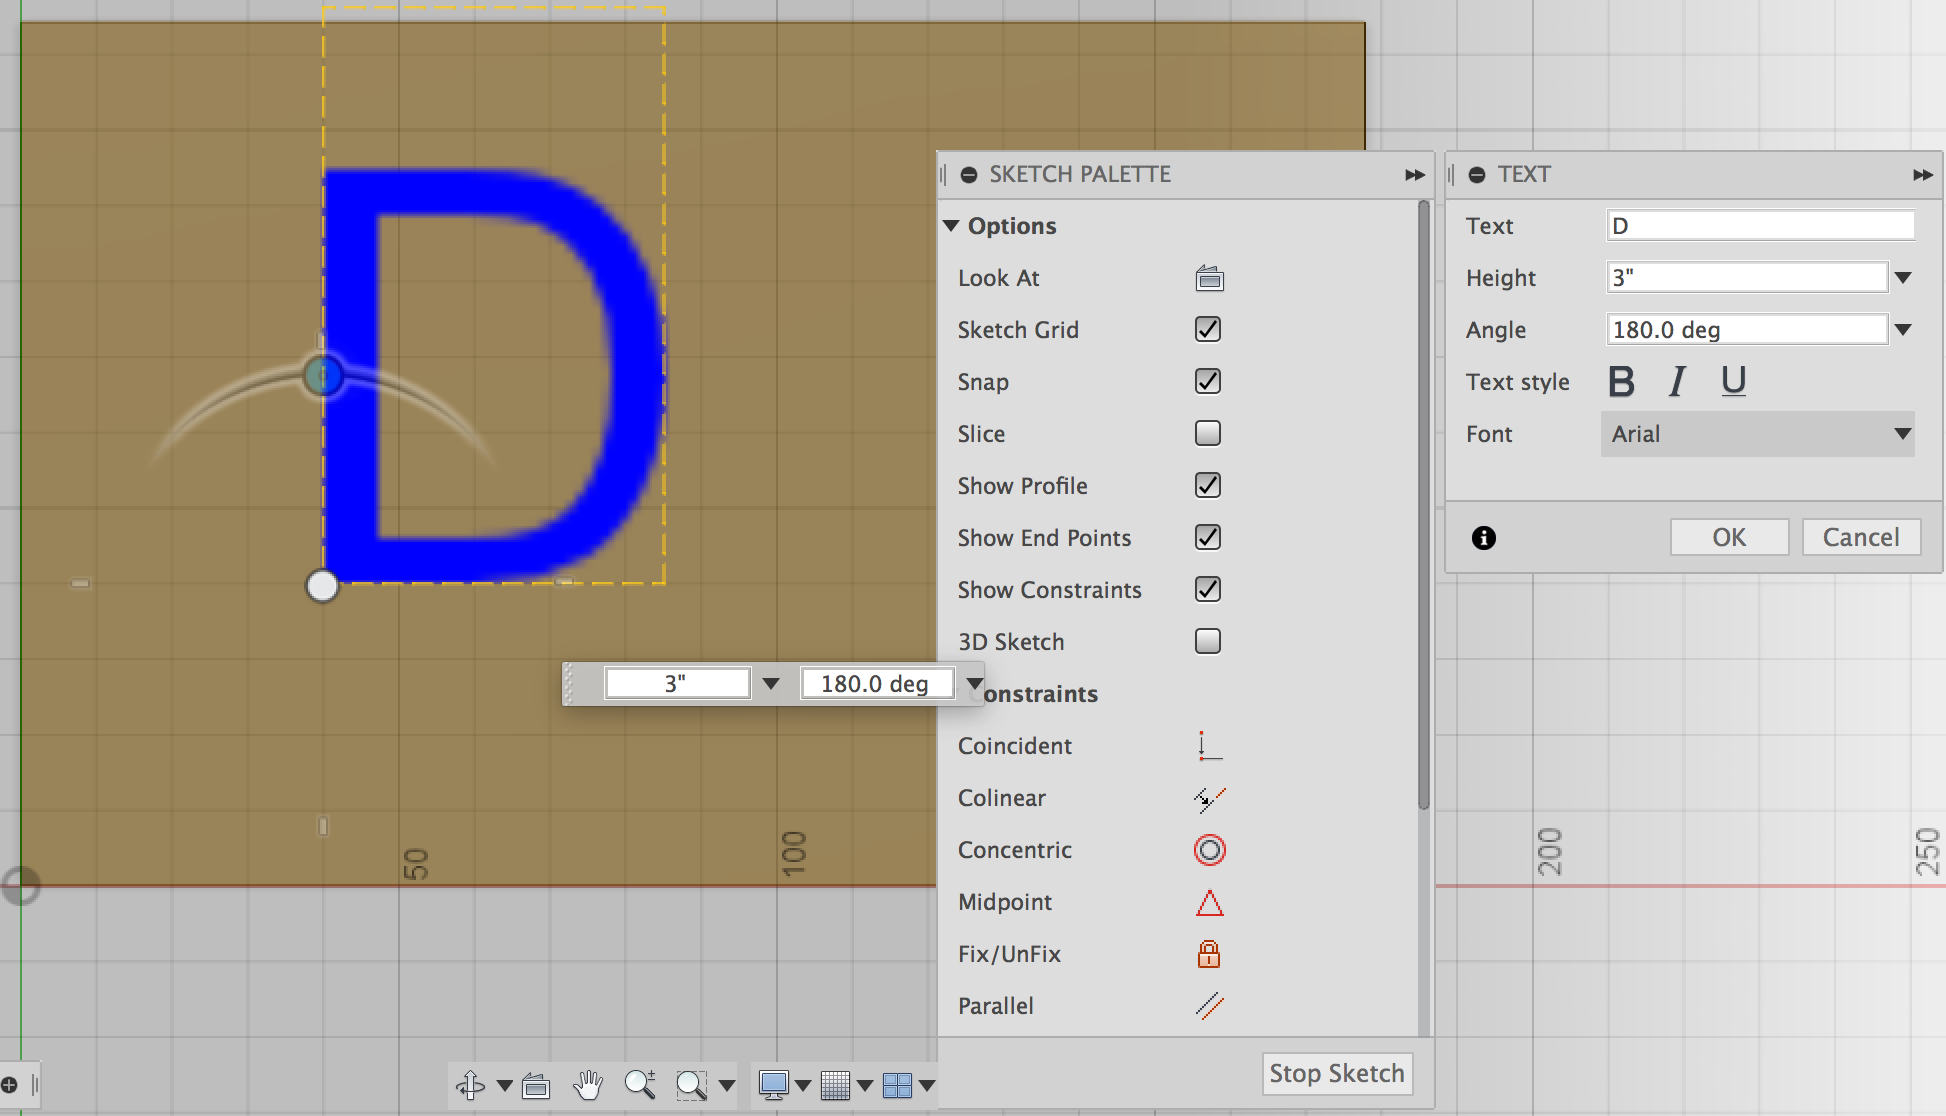Click the Height input field showing 3"

pos(1747,278)
